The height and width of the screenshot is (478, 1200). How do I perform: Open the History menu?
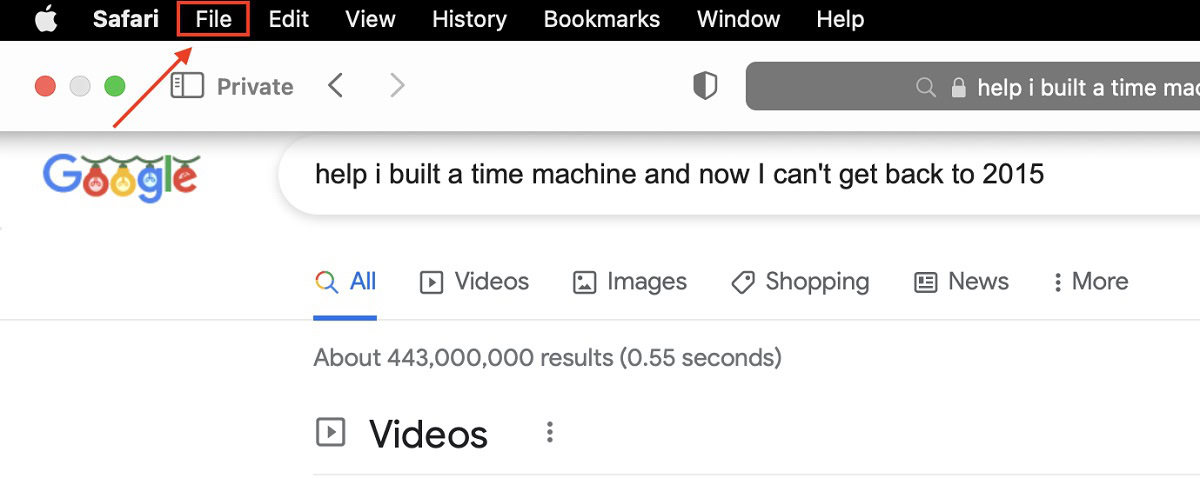click(469, 19)
